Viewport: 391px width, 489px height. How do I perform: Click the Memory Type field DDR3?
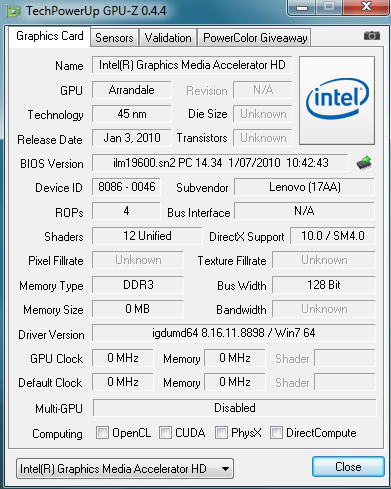coord(138,285)
